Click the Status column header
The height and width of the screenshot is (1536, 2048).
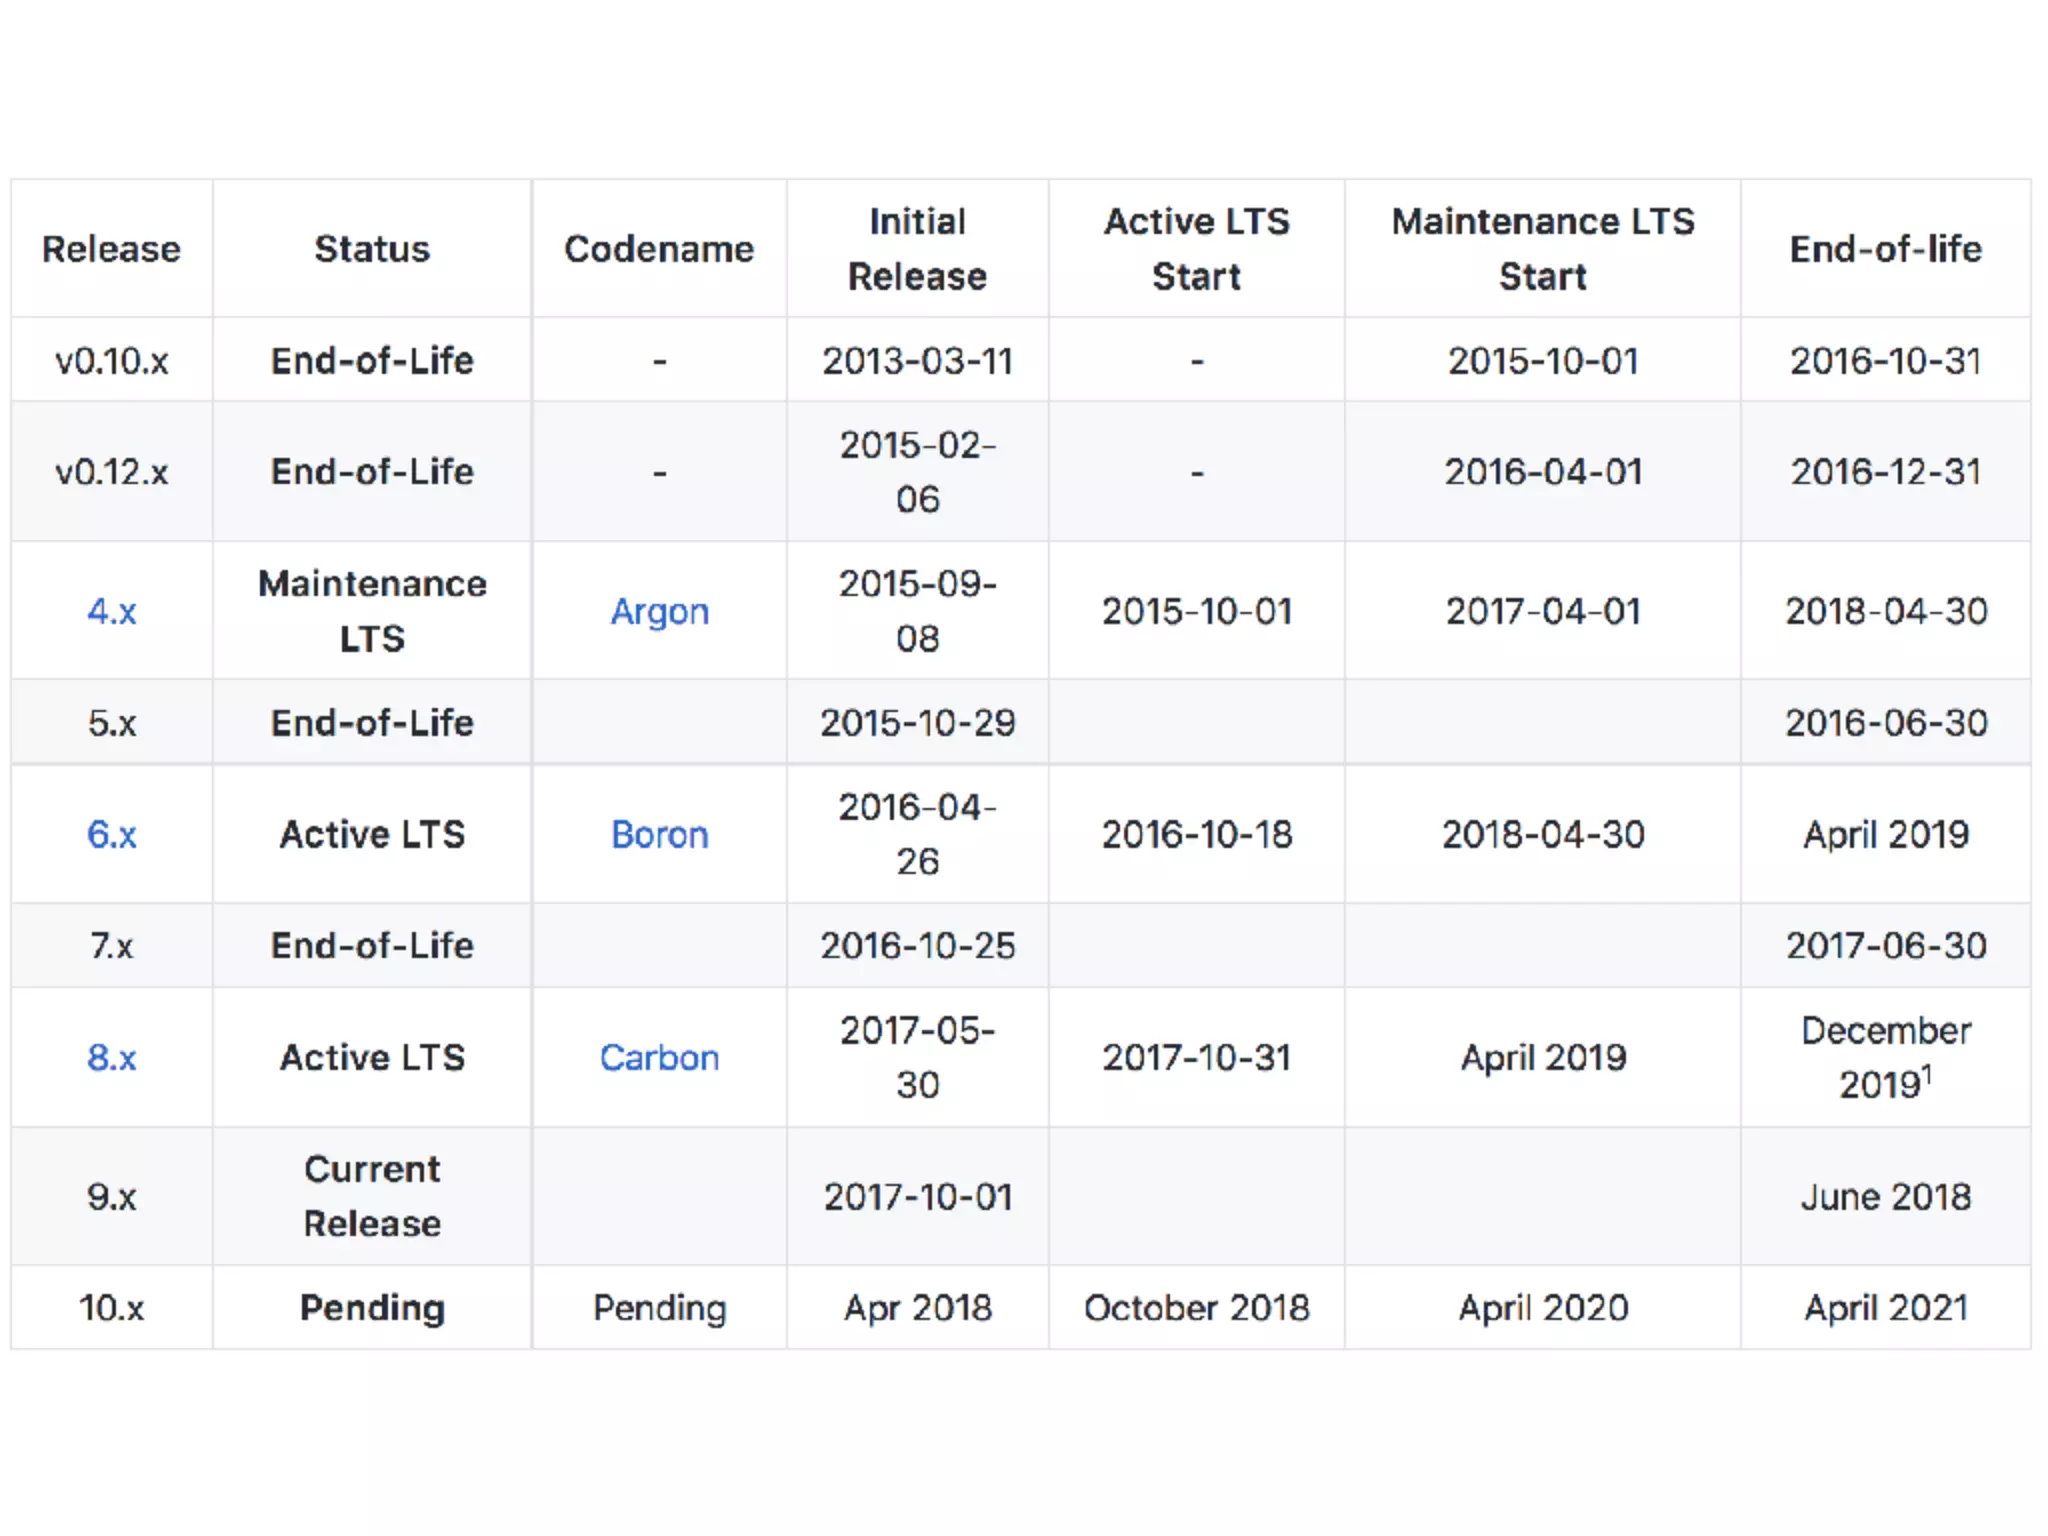[x=372, y=249]
